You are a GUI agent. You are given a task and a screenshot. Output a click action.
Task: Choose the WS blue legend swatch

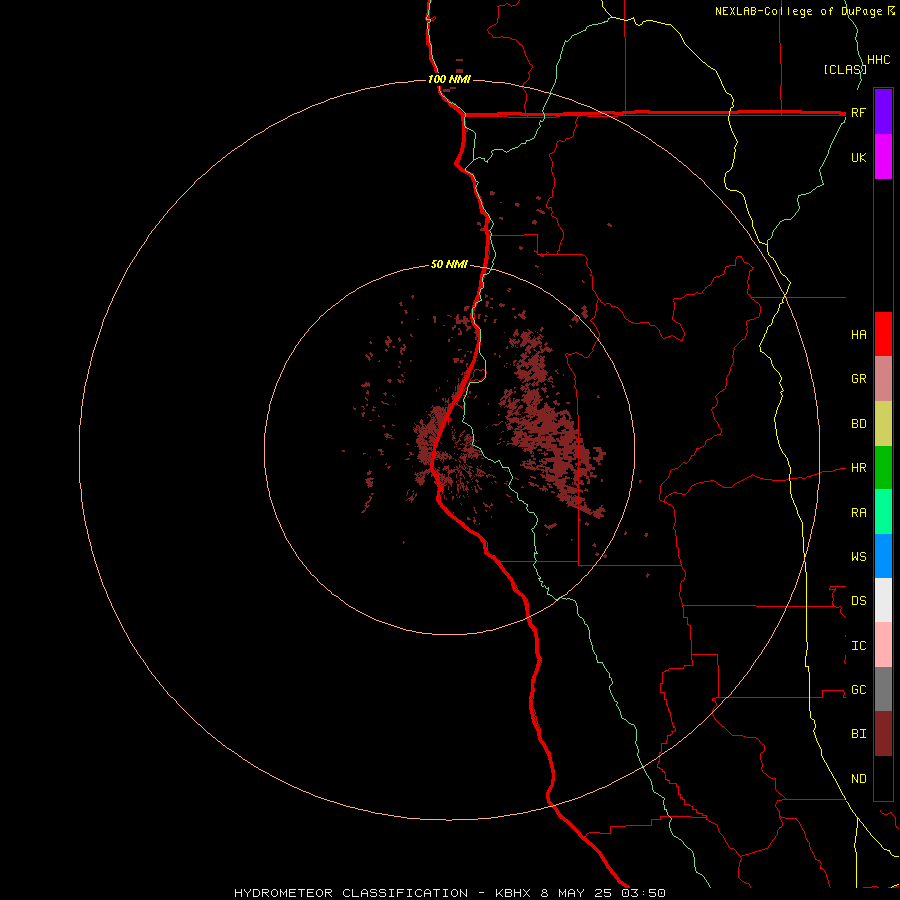click(883, 556)
